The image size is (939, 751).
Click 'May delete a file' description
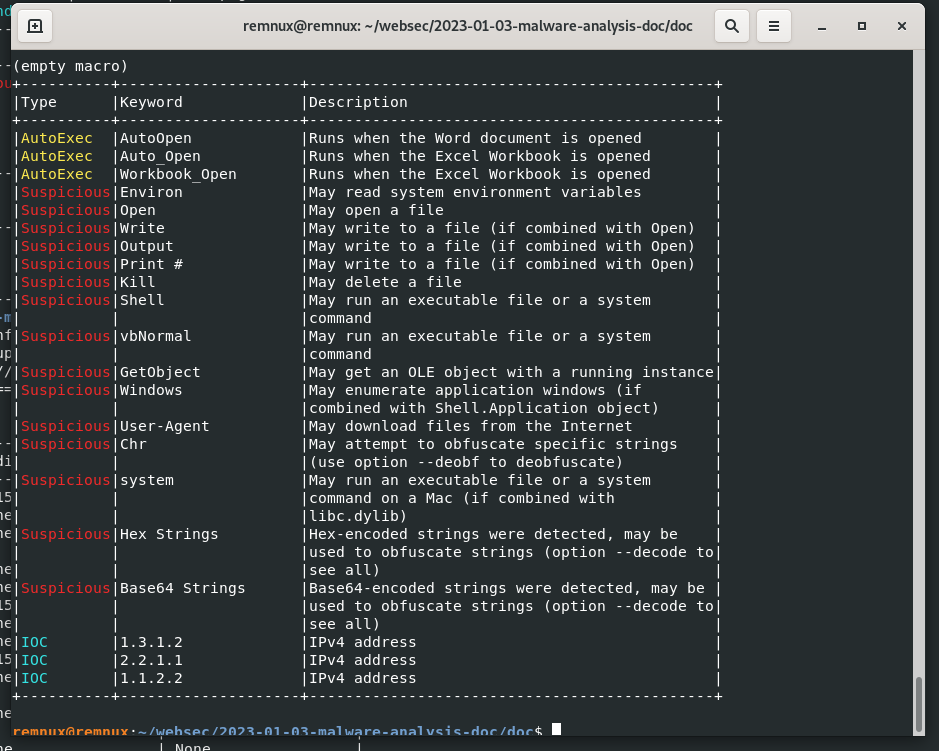(385, 282)
